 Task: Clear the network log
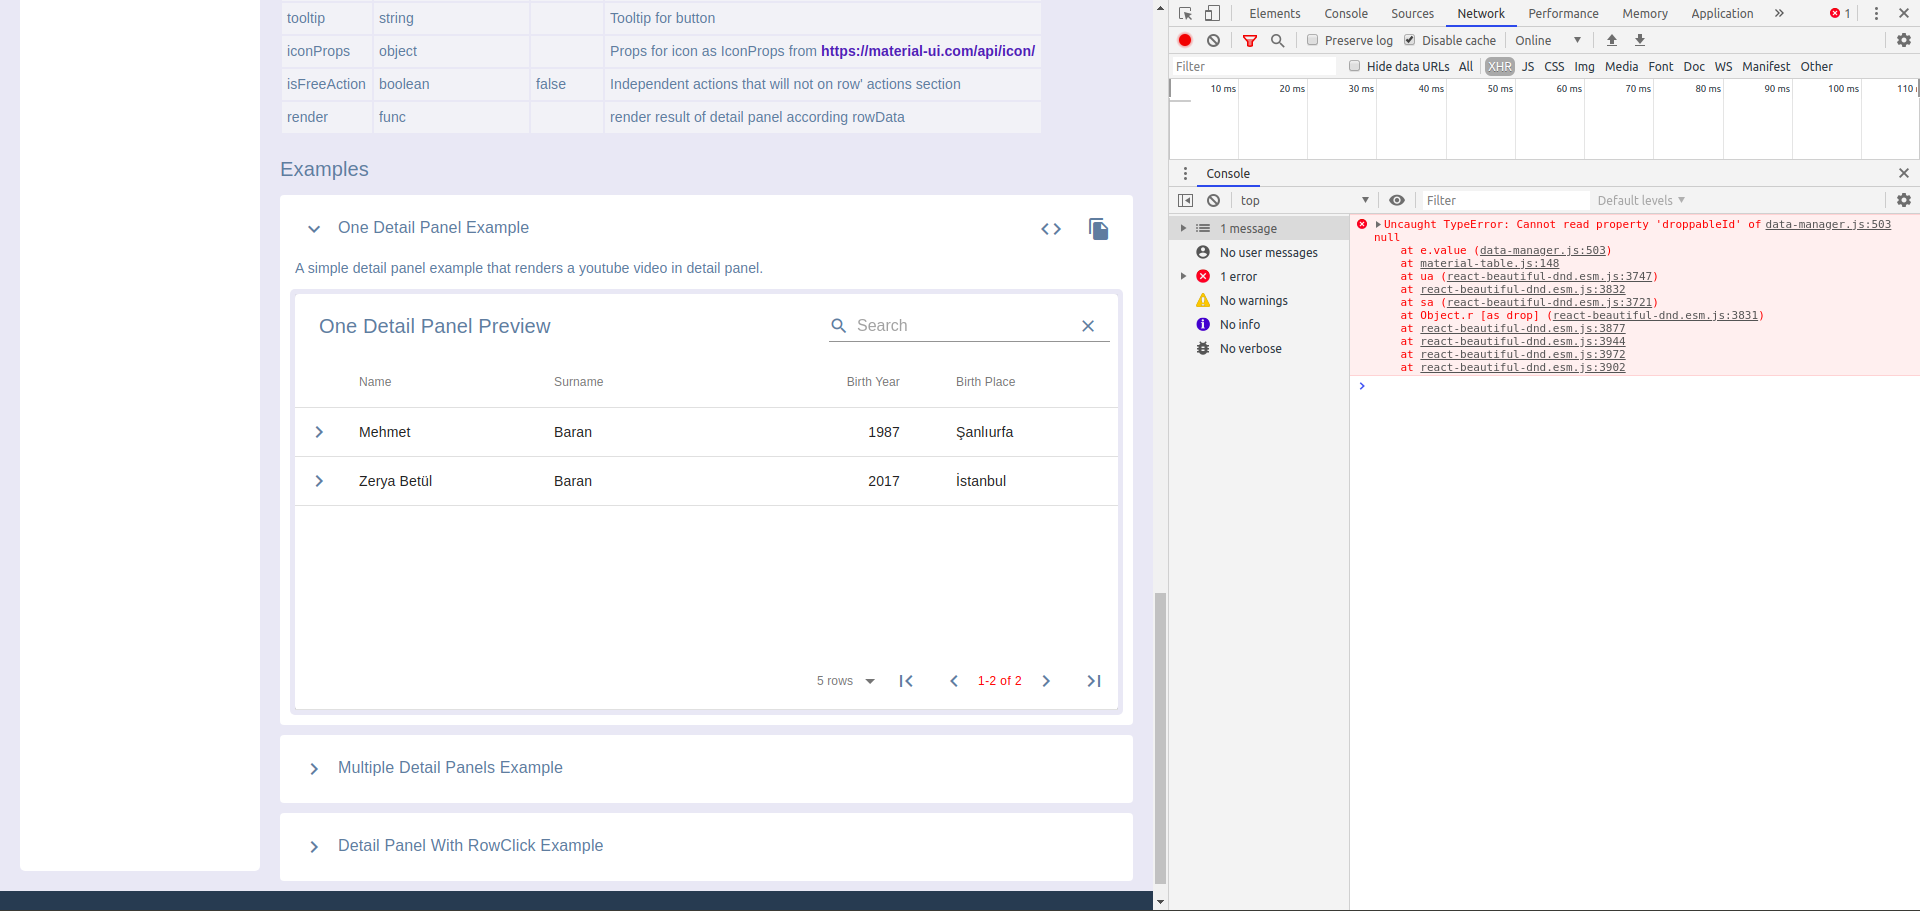pyautogui.click(x=1213, y=40)
